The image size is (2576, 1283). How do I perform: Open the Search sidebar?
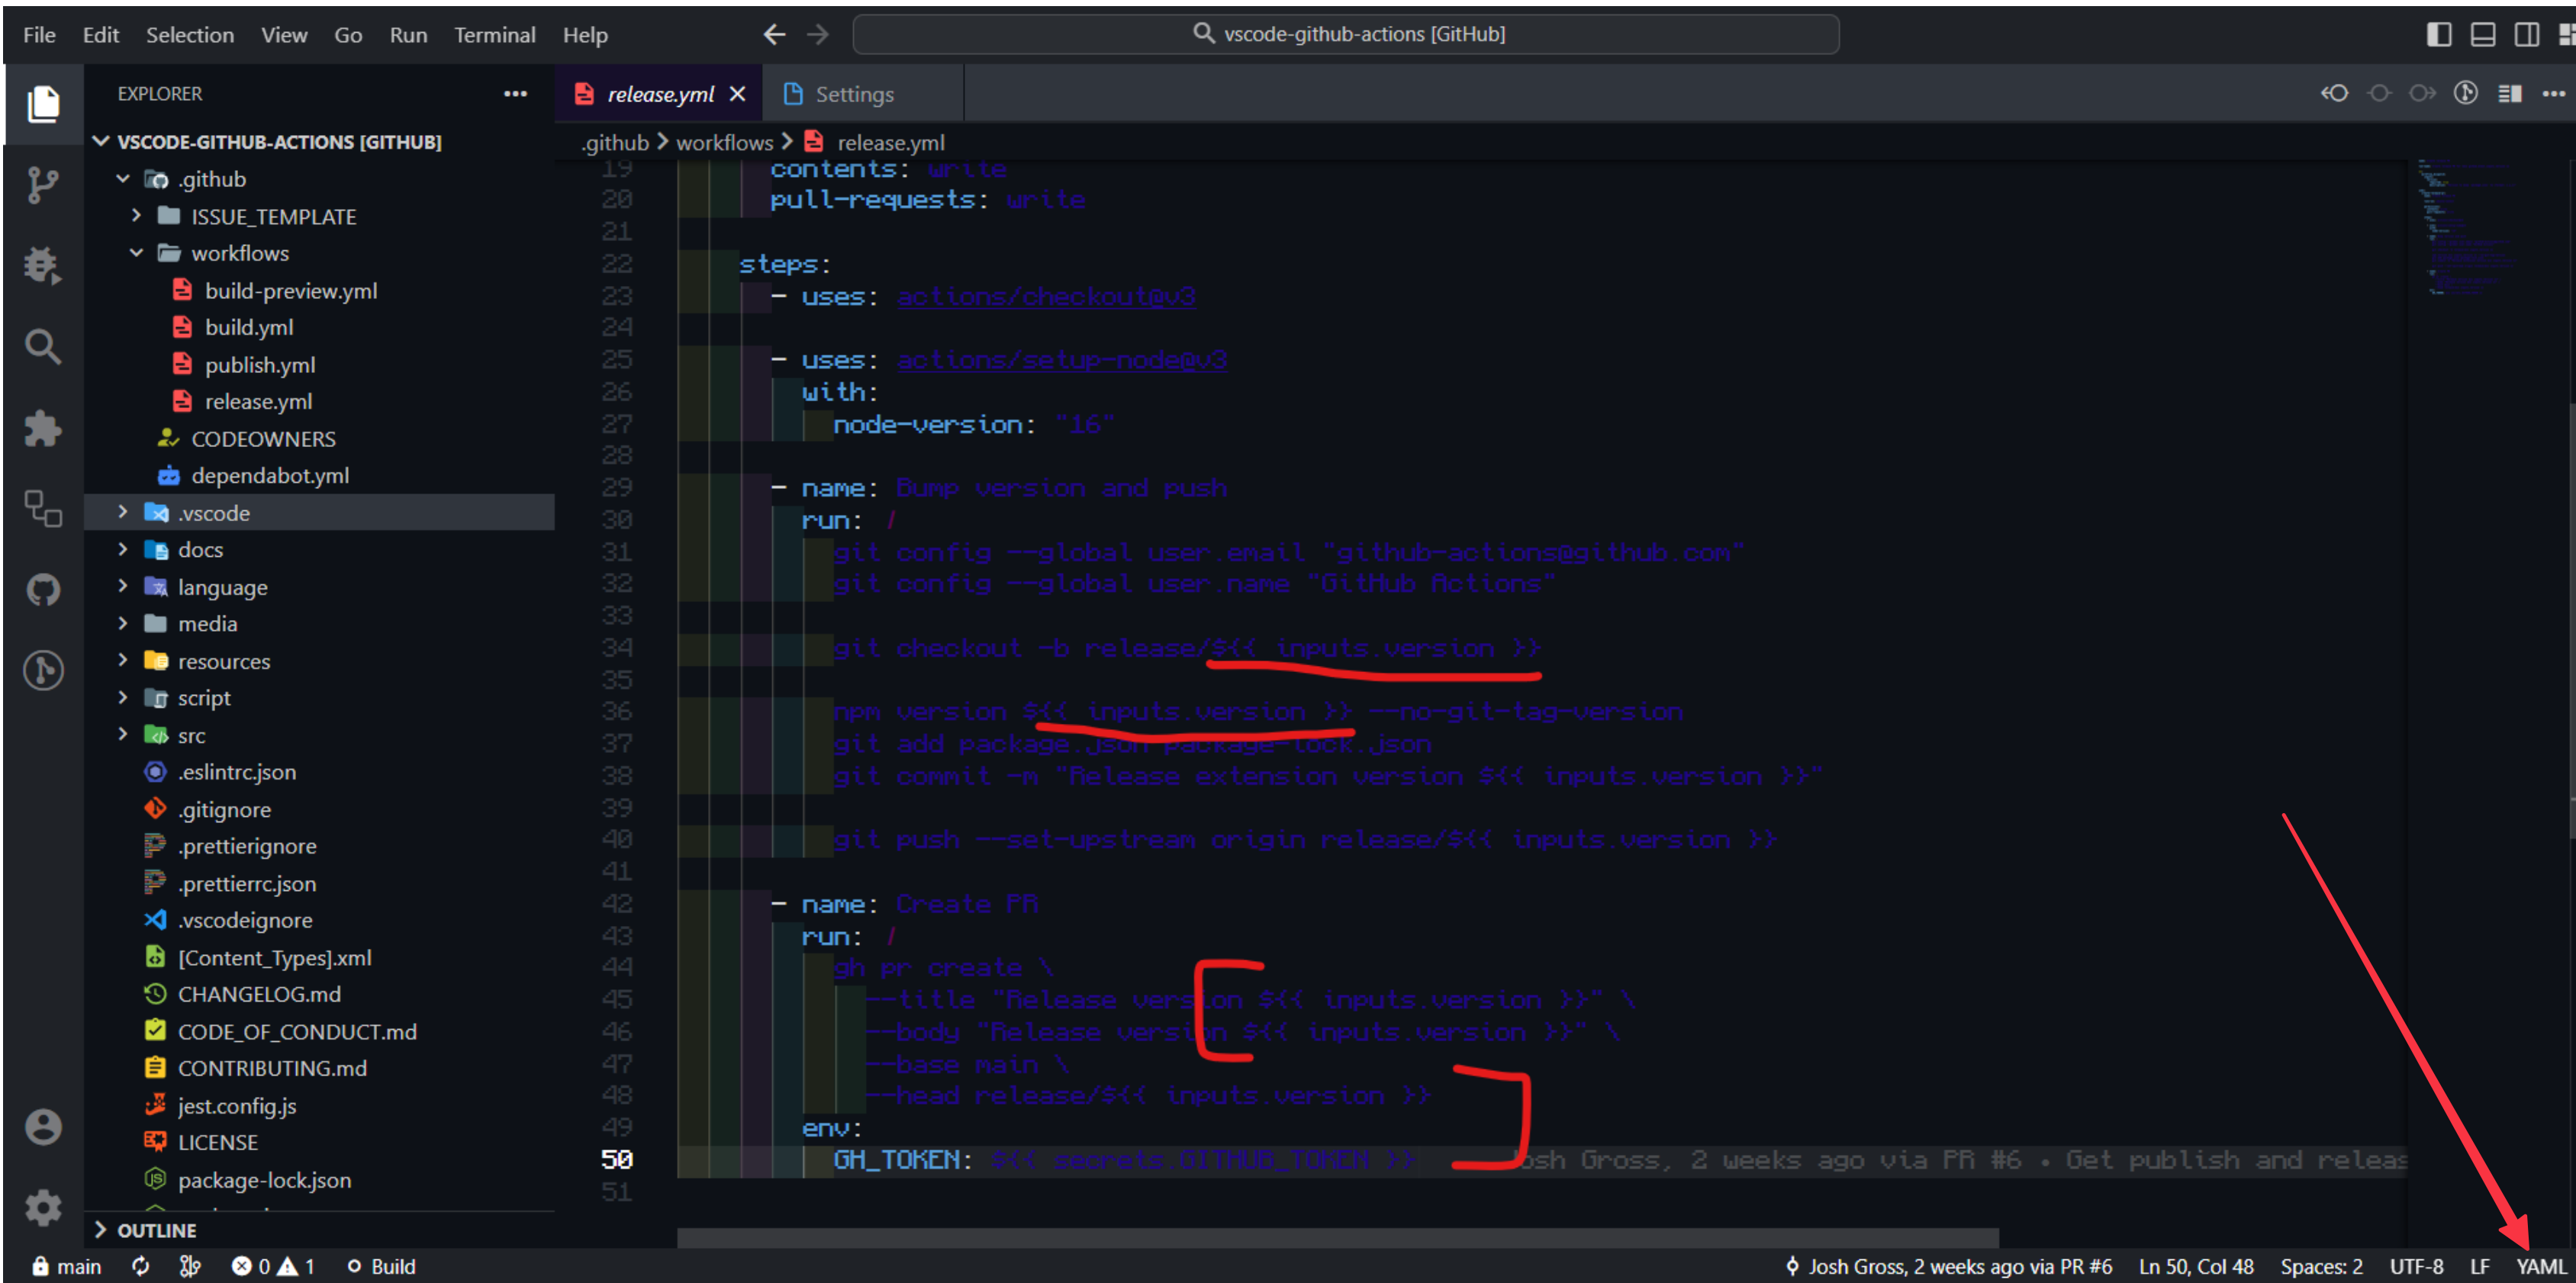(43, 347)
